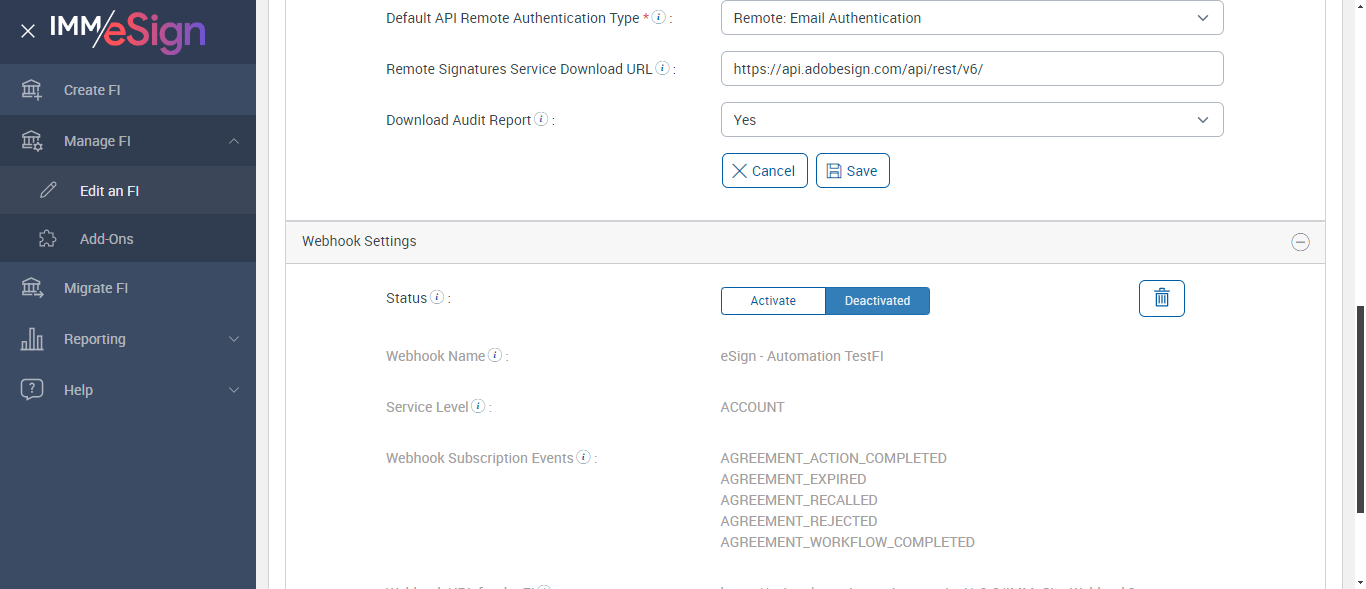Click the info icon beside Remote Signatures Service Download URL
This screenshot has height=589, width=1366.
point(662,68)
